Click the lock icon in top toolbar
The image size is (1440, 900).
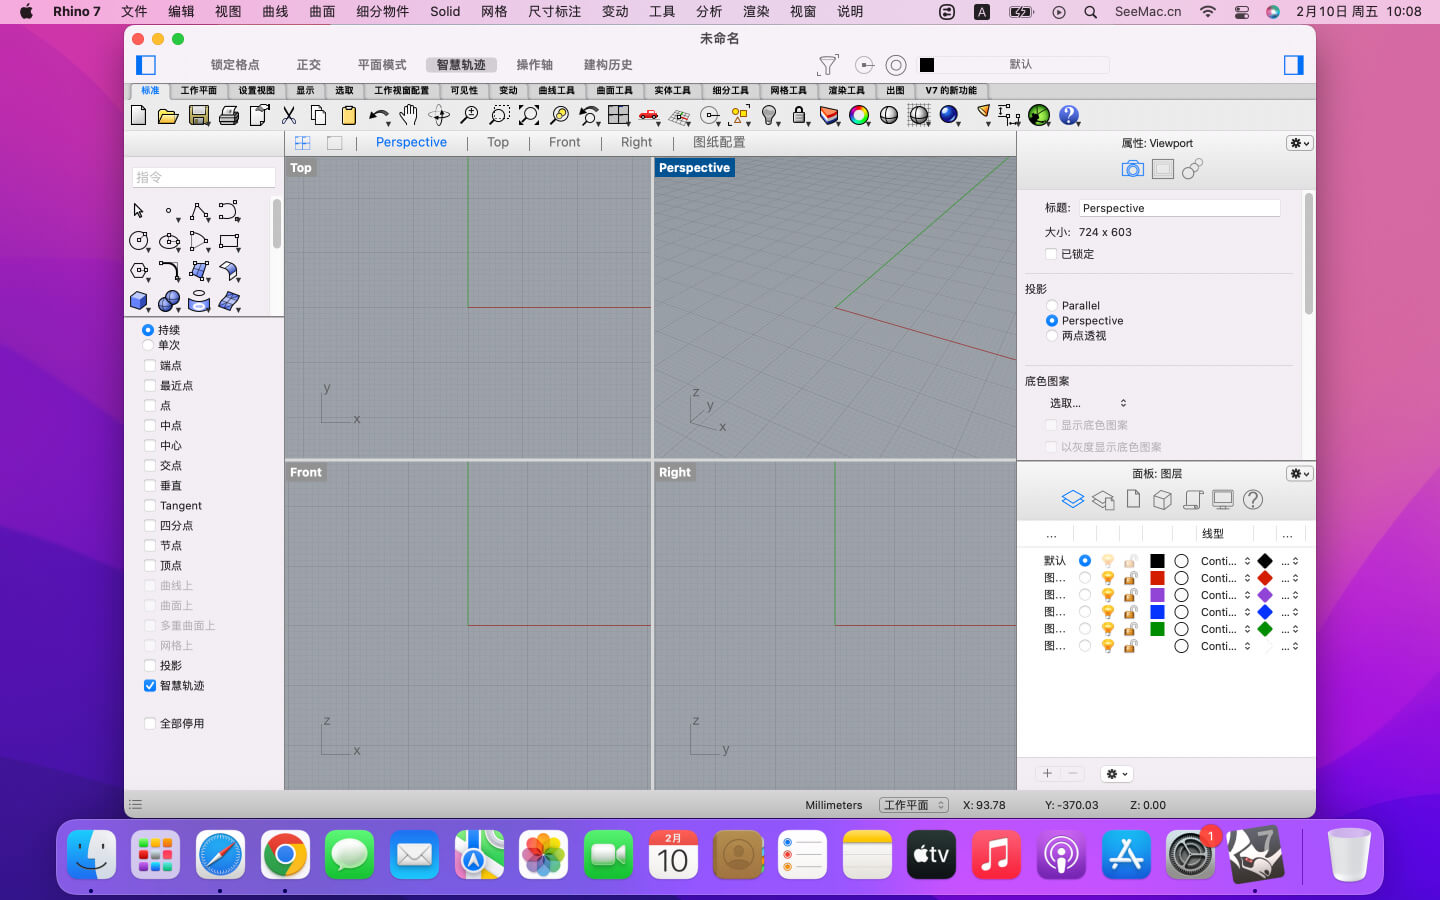click(x=799, y=116)
